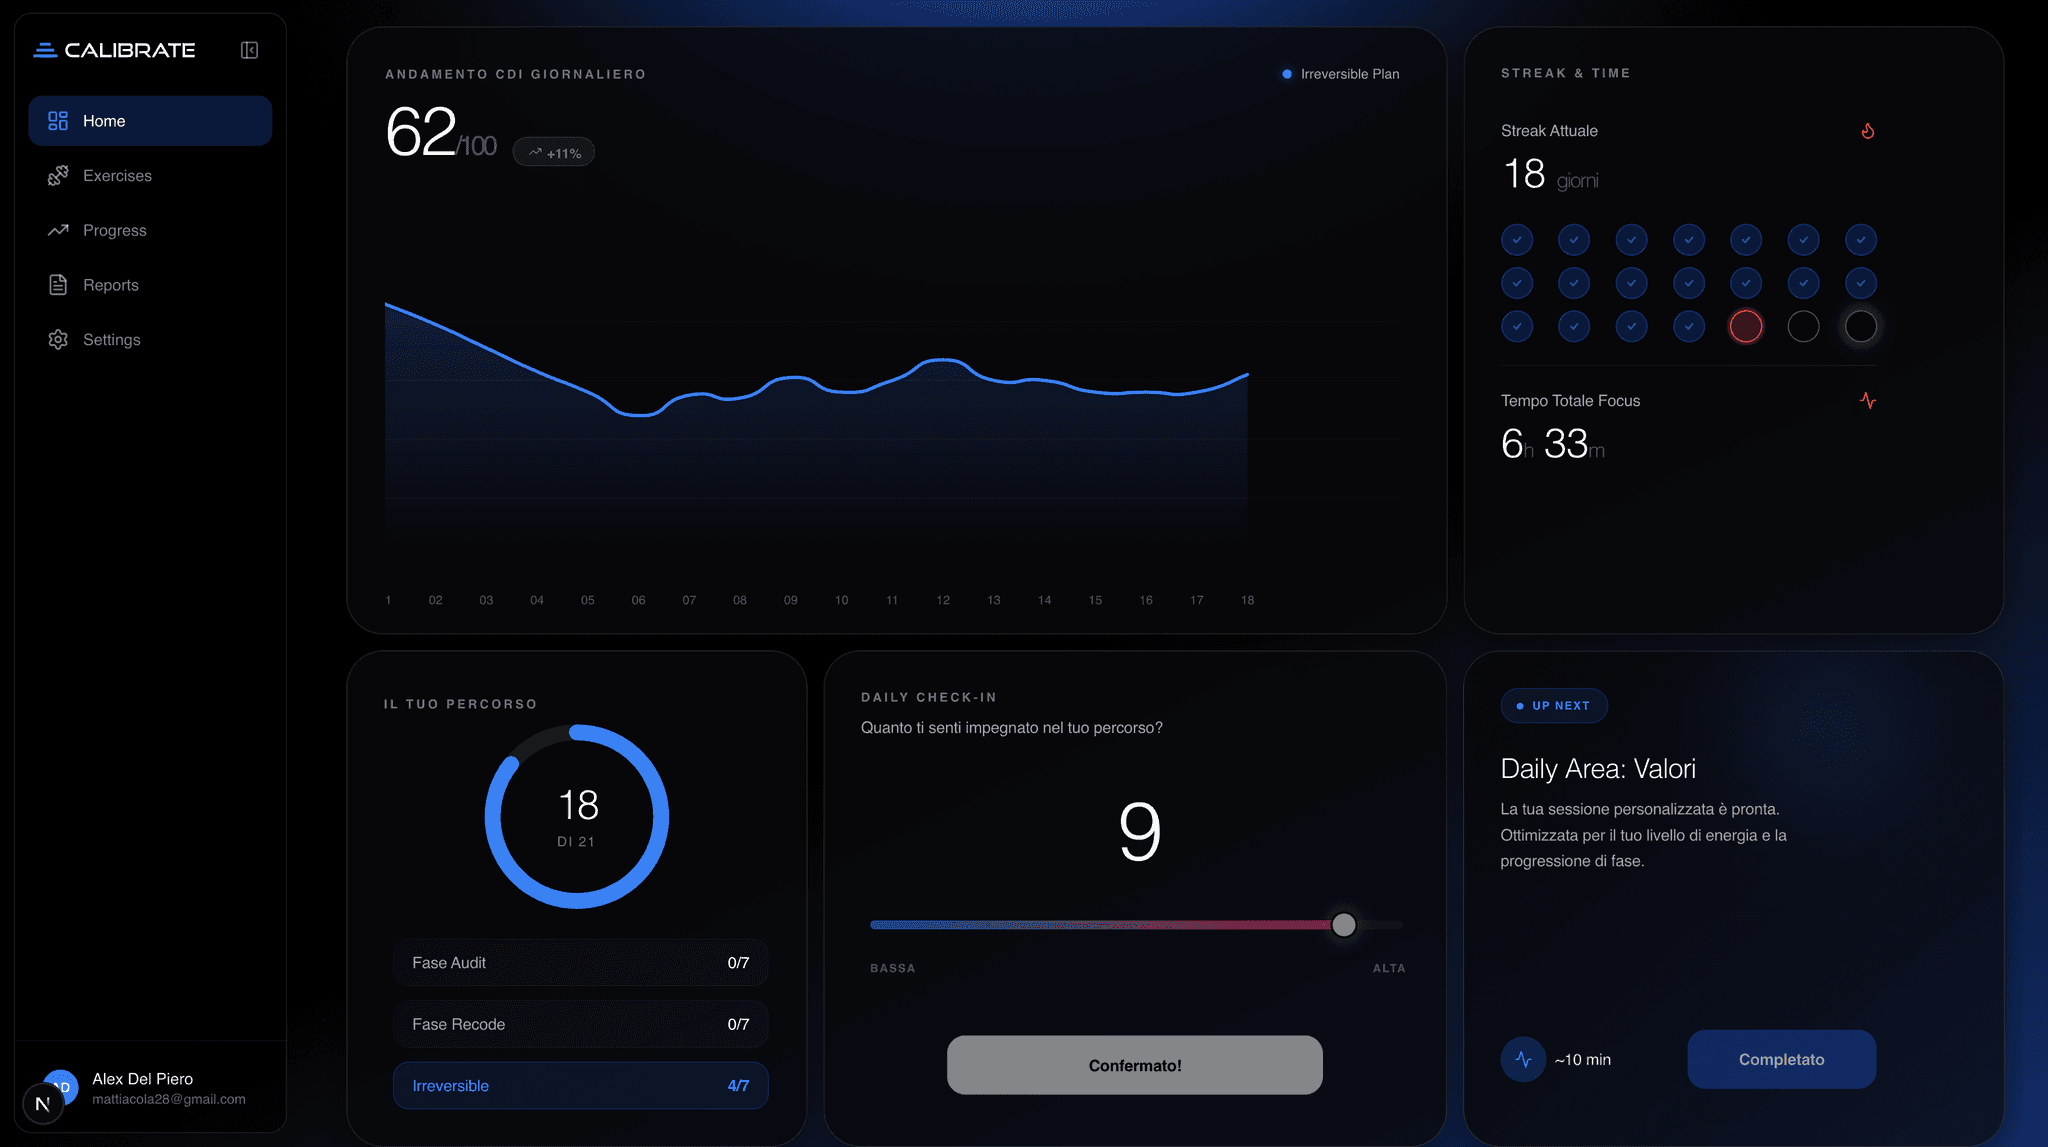Toggle the first streak day checkmark

(x=1517, y=239)
